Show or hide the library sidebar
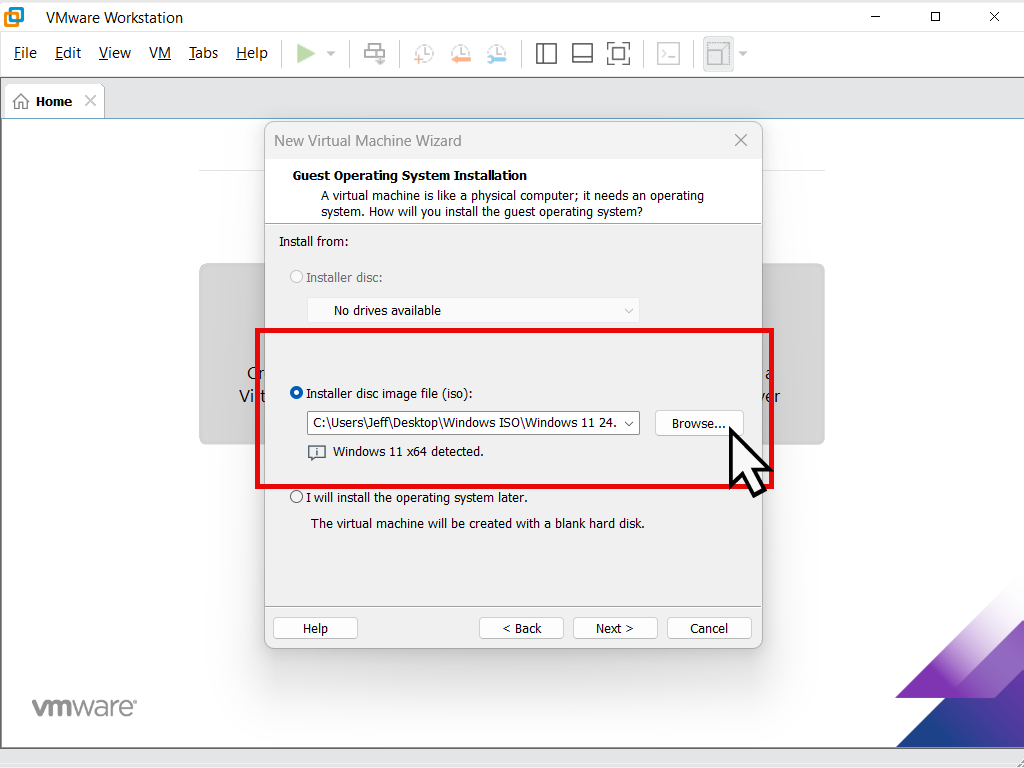The height and width of the screenshot is (768, 1024). 546,53
